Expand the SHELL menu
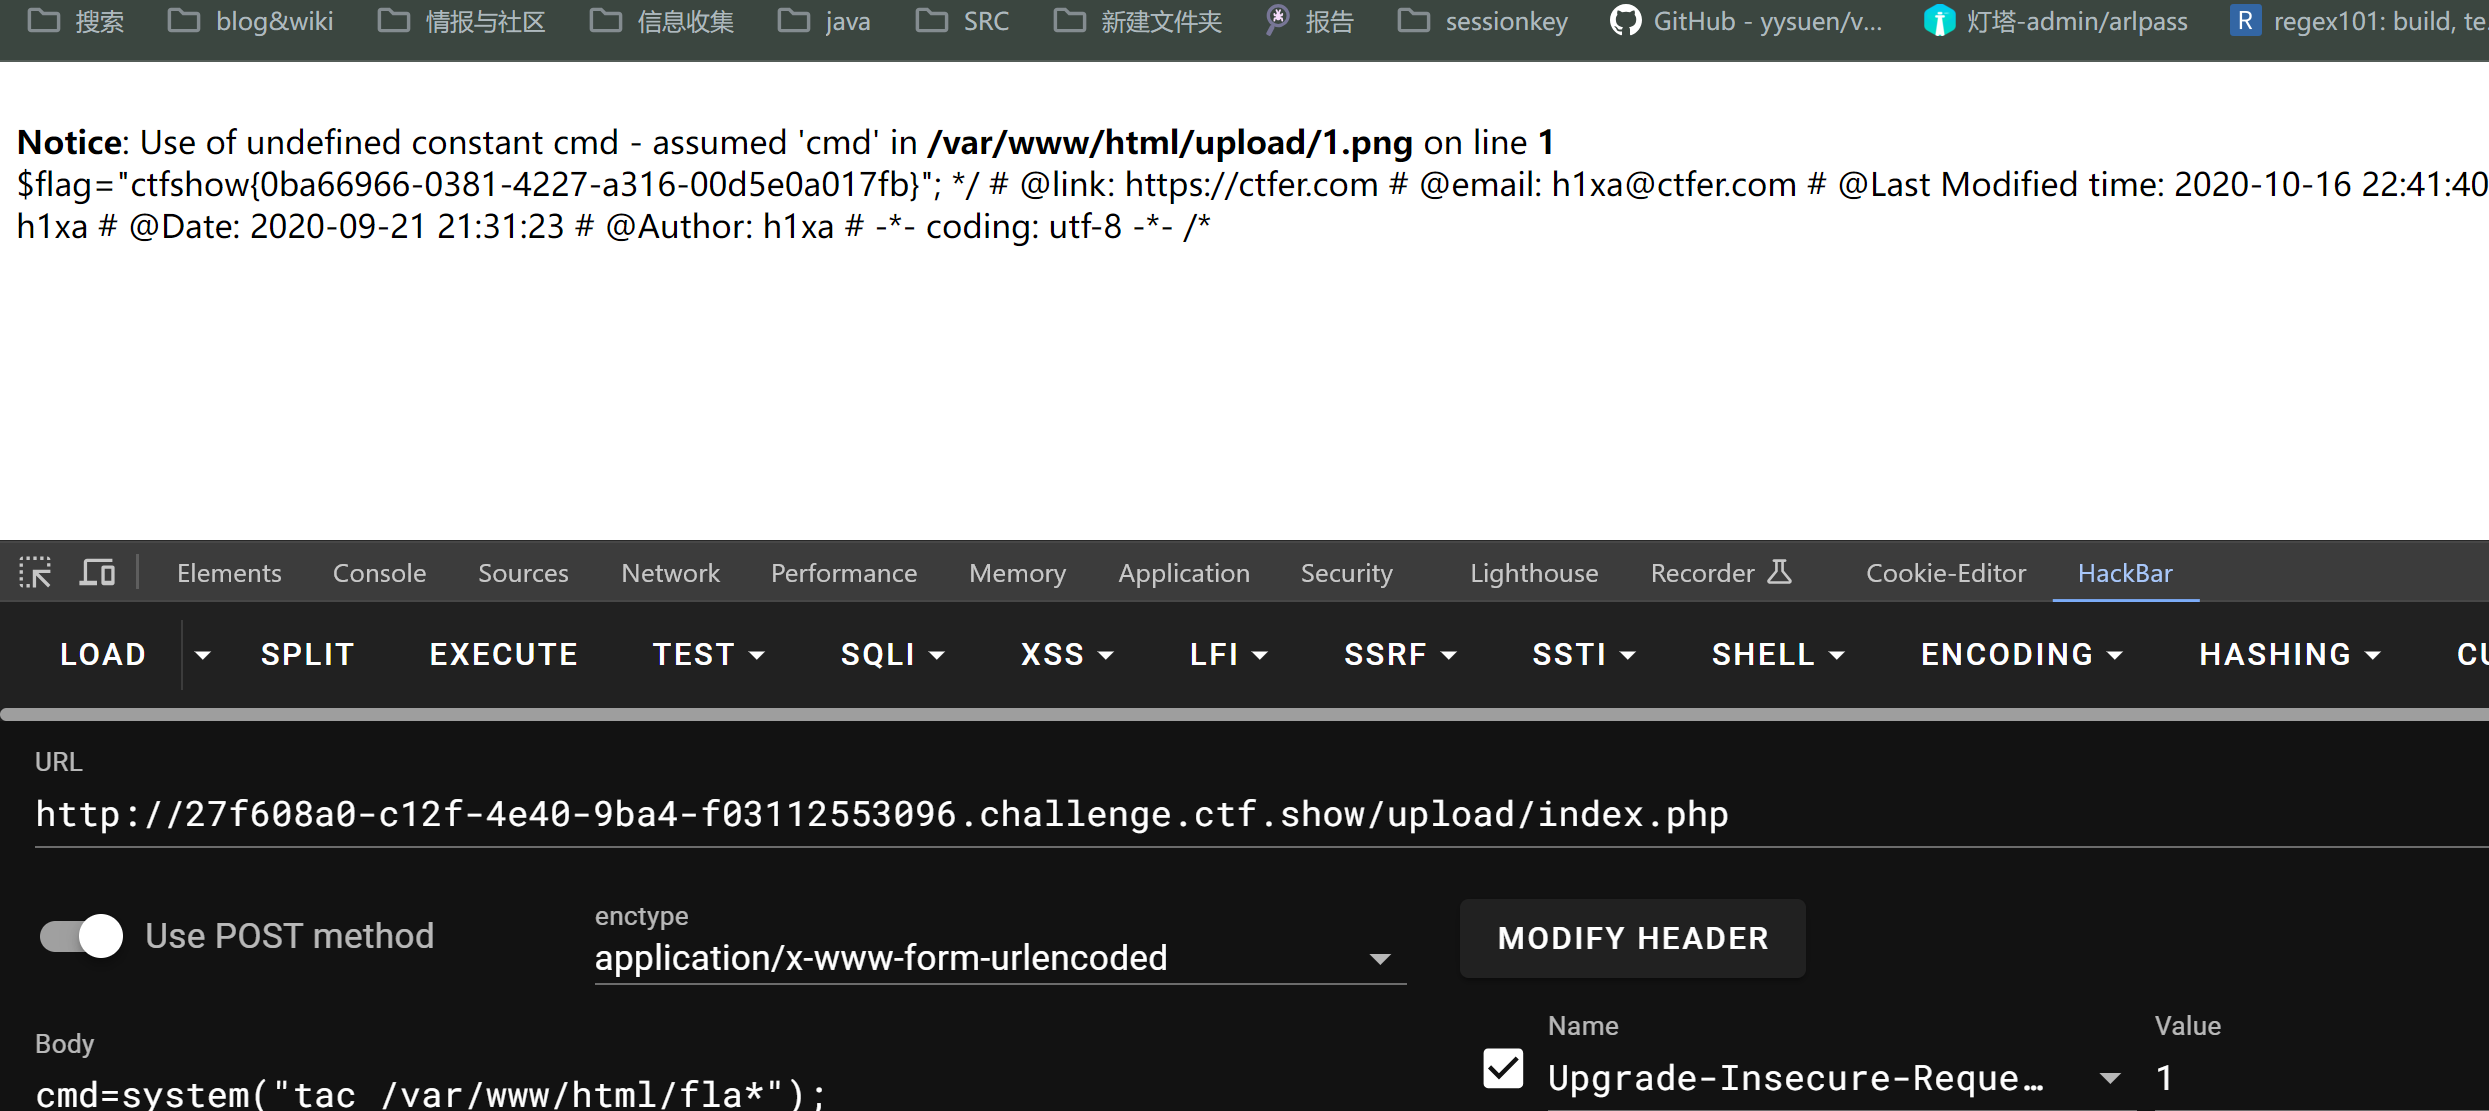This screenshot has width=2489, height=1111. 1778,655
